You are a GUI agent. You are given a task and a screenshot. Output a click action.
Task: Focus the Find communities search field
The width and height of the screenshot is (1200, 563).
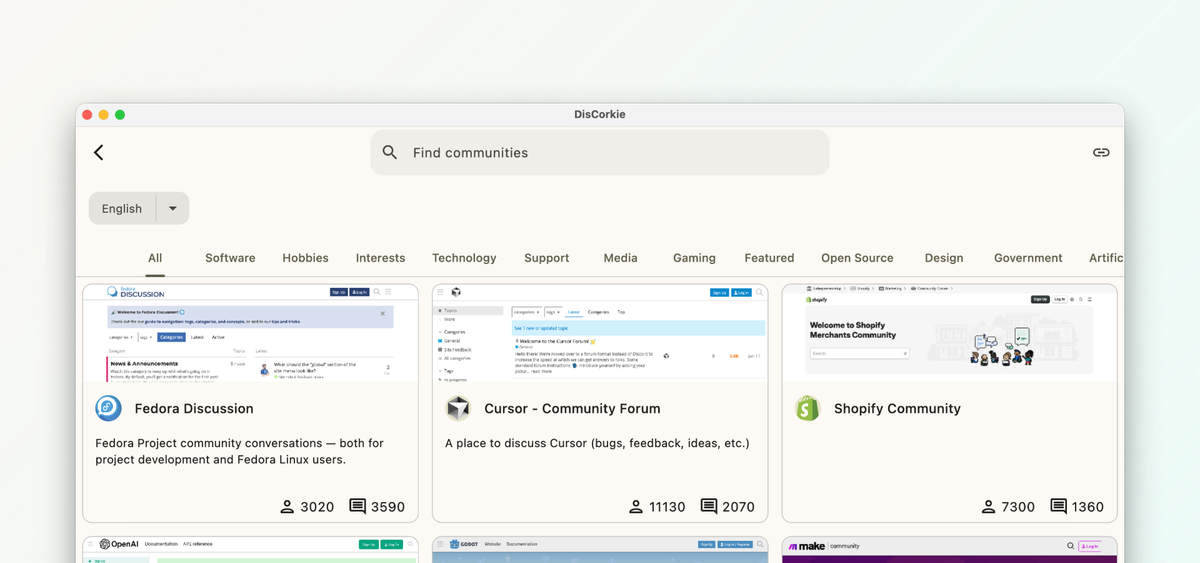[x=600, y=153]
